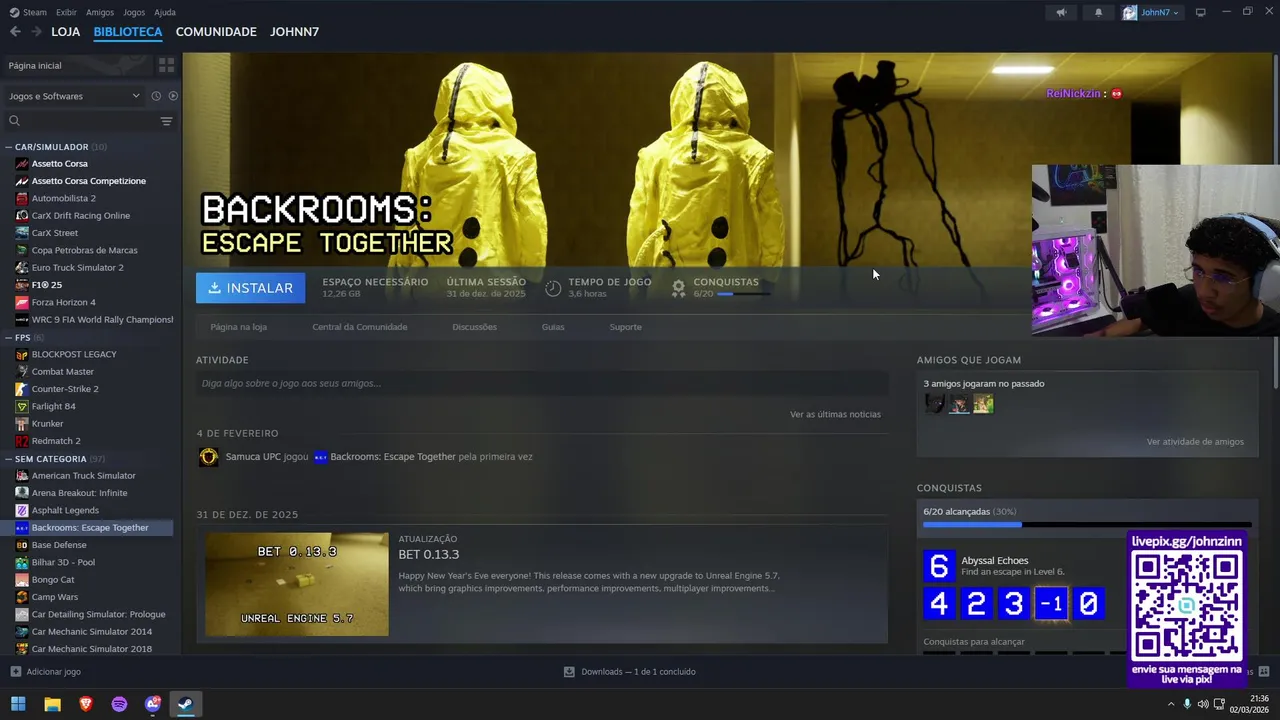Open the Exibir menu
Screen dimensions: 1280x720
click(66, 12)
